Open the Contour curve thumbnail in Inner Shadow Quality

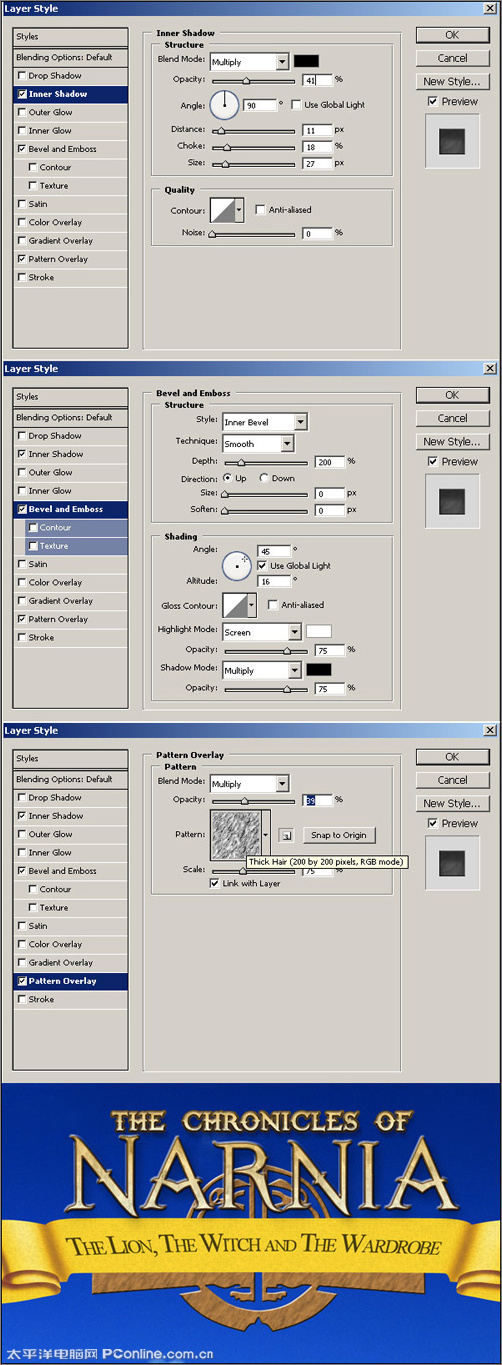221,210
